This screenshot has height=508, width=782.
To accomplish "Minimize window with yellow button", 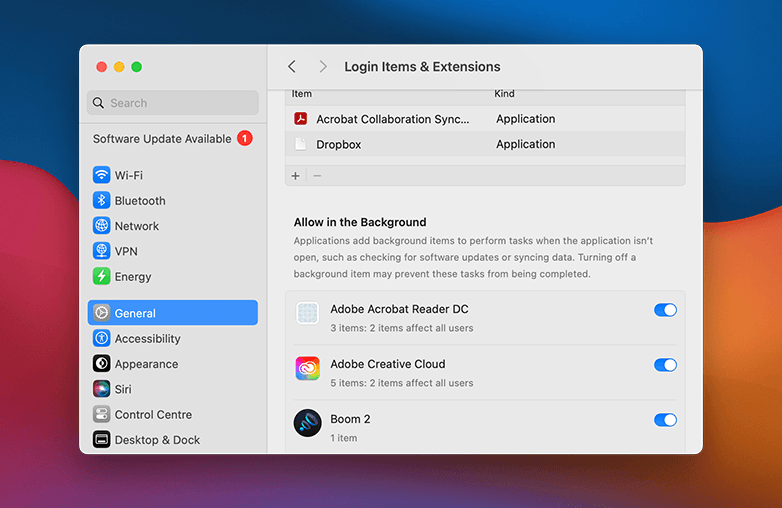I will (x=119, y=67).
